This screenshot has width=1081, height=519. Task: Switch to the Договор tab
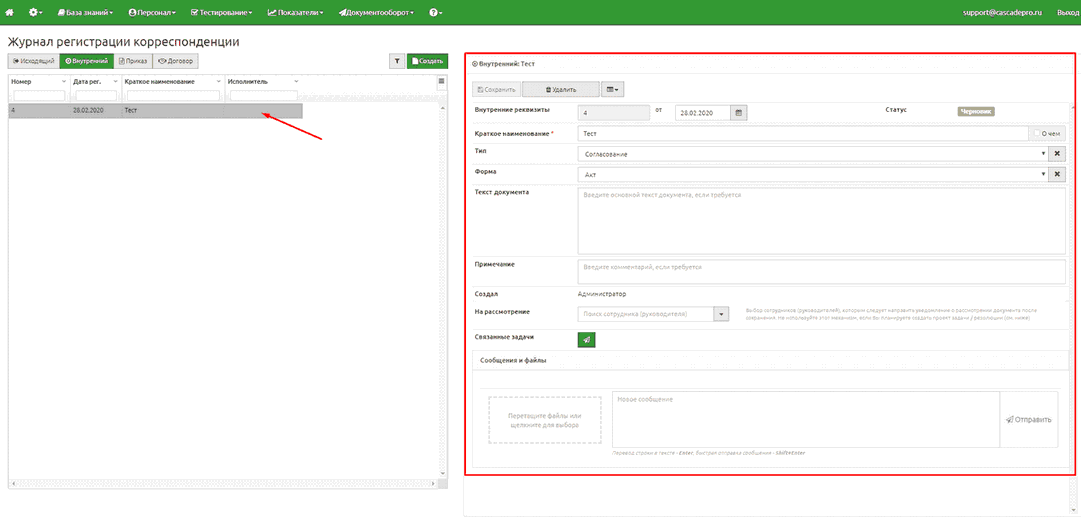point(176,61)
